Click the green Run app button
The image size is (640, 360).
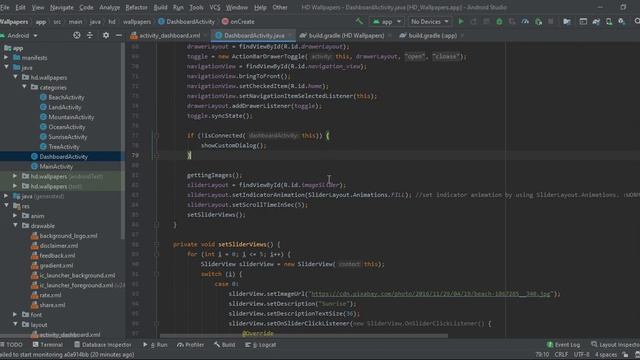click(461, 22)
